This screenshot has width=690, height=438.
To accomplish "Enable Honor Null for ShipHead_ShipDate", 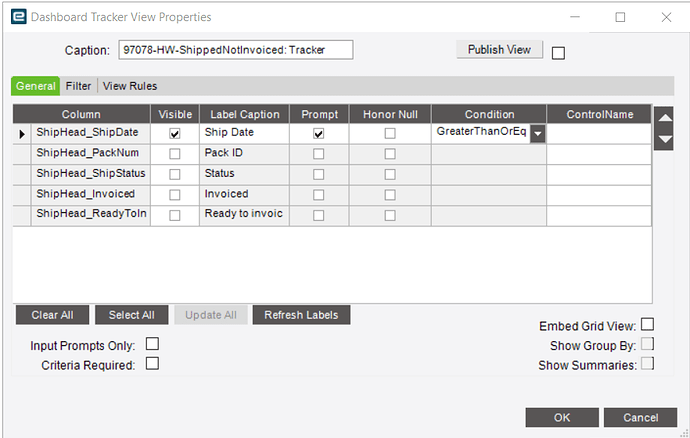I will (x=390, y=133).
